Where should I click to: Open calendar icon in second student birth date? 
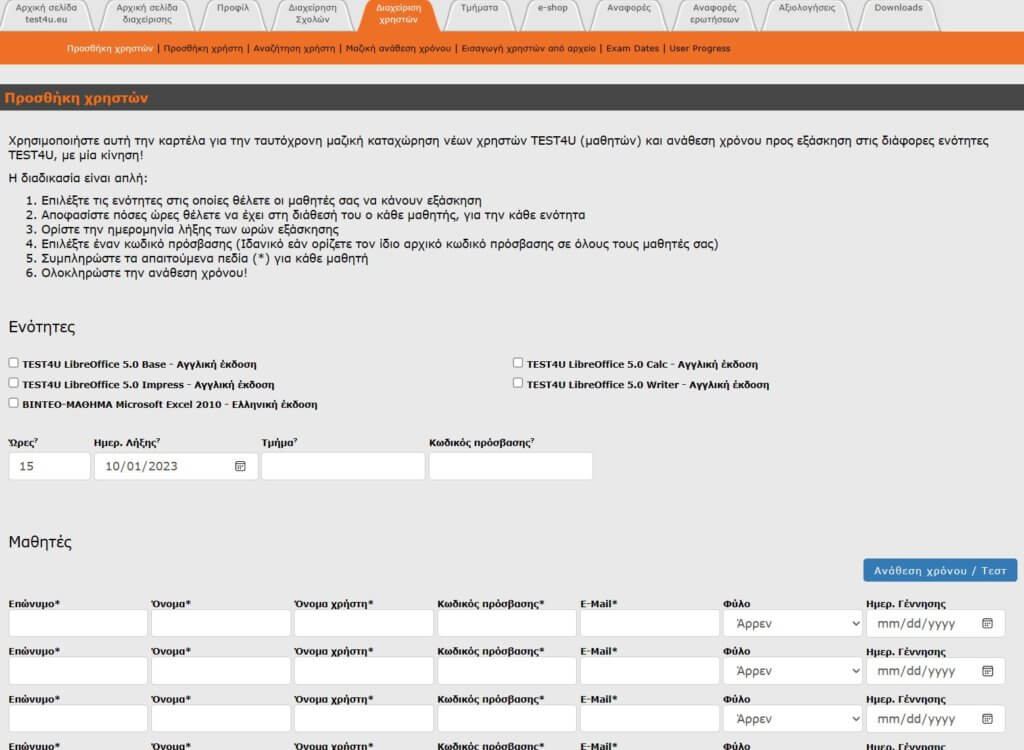[x=987, y=671]
